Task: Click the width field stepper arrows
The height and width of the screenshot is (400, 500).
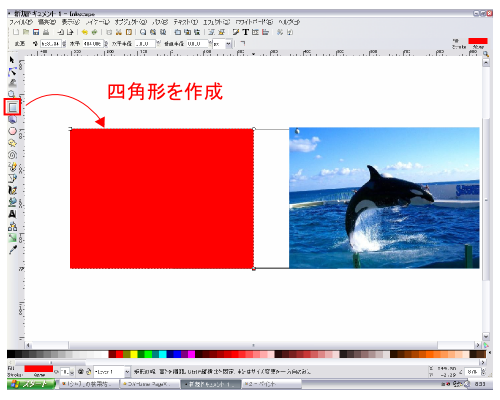Action: point(64,44)
